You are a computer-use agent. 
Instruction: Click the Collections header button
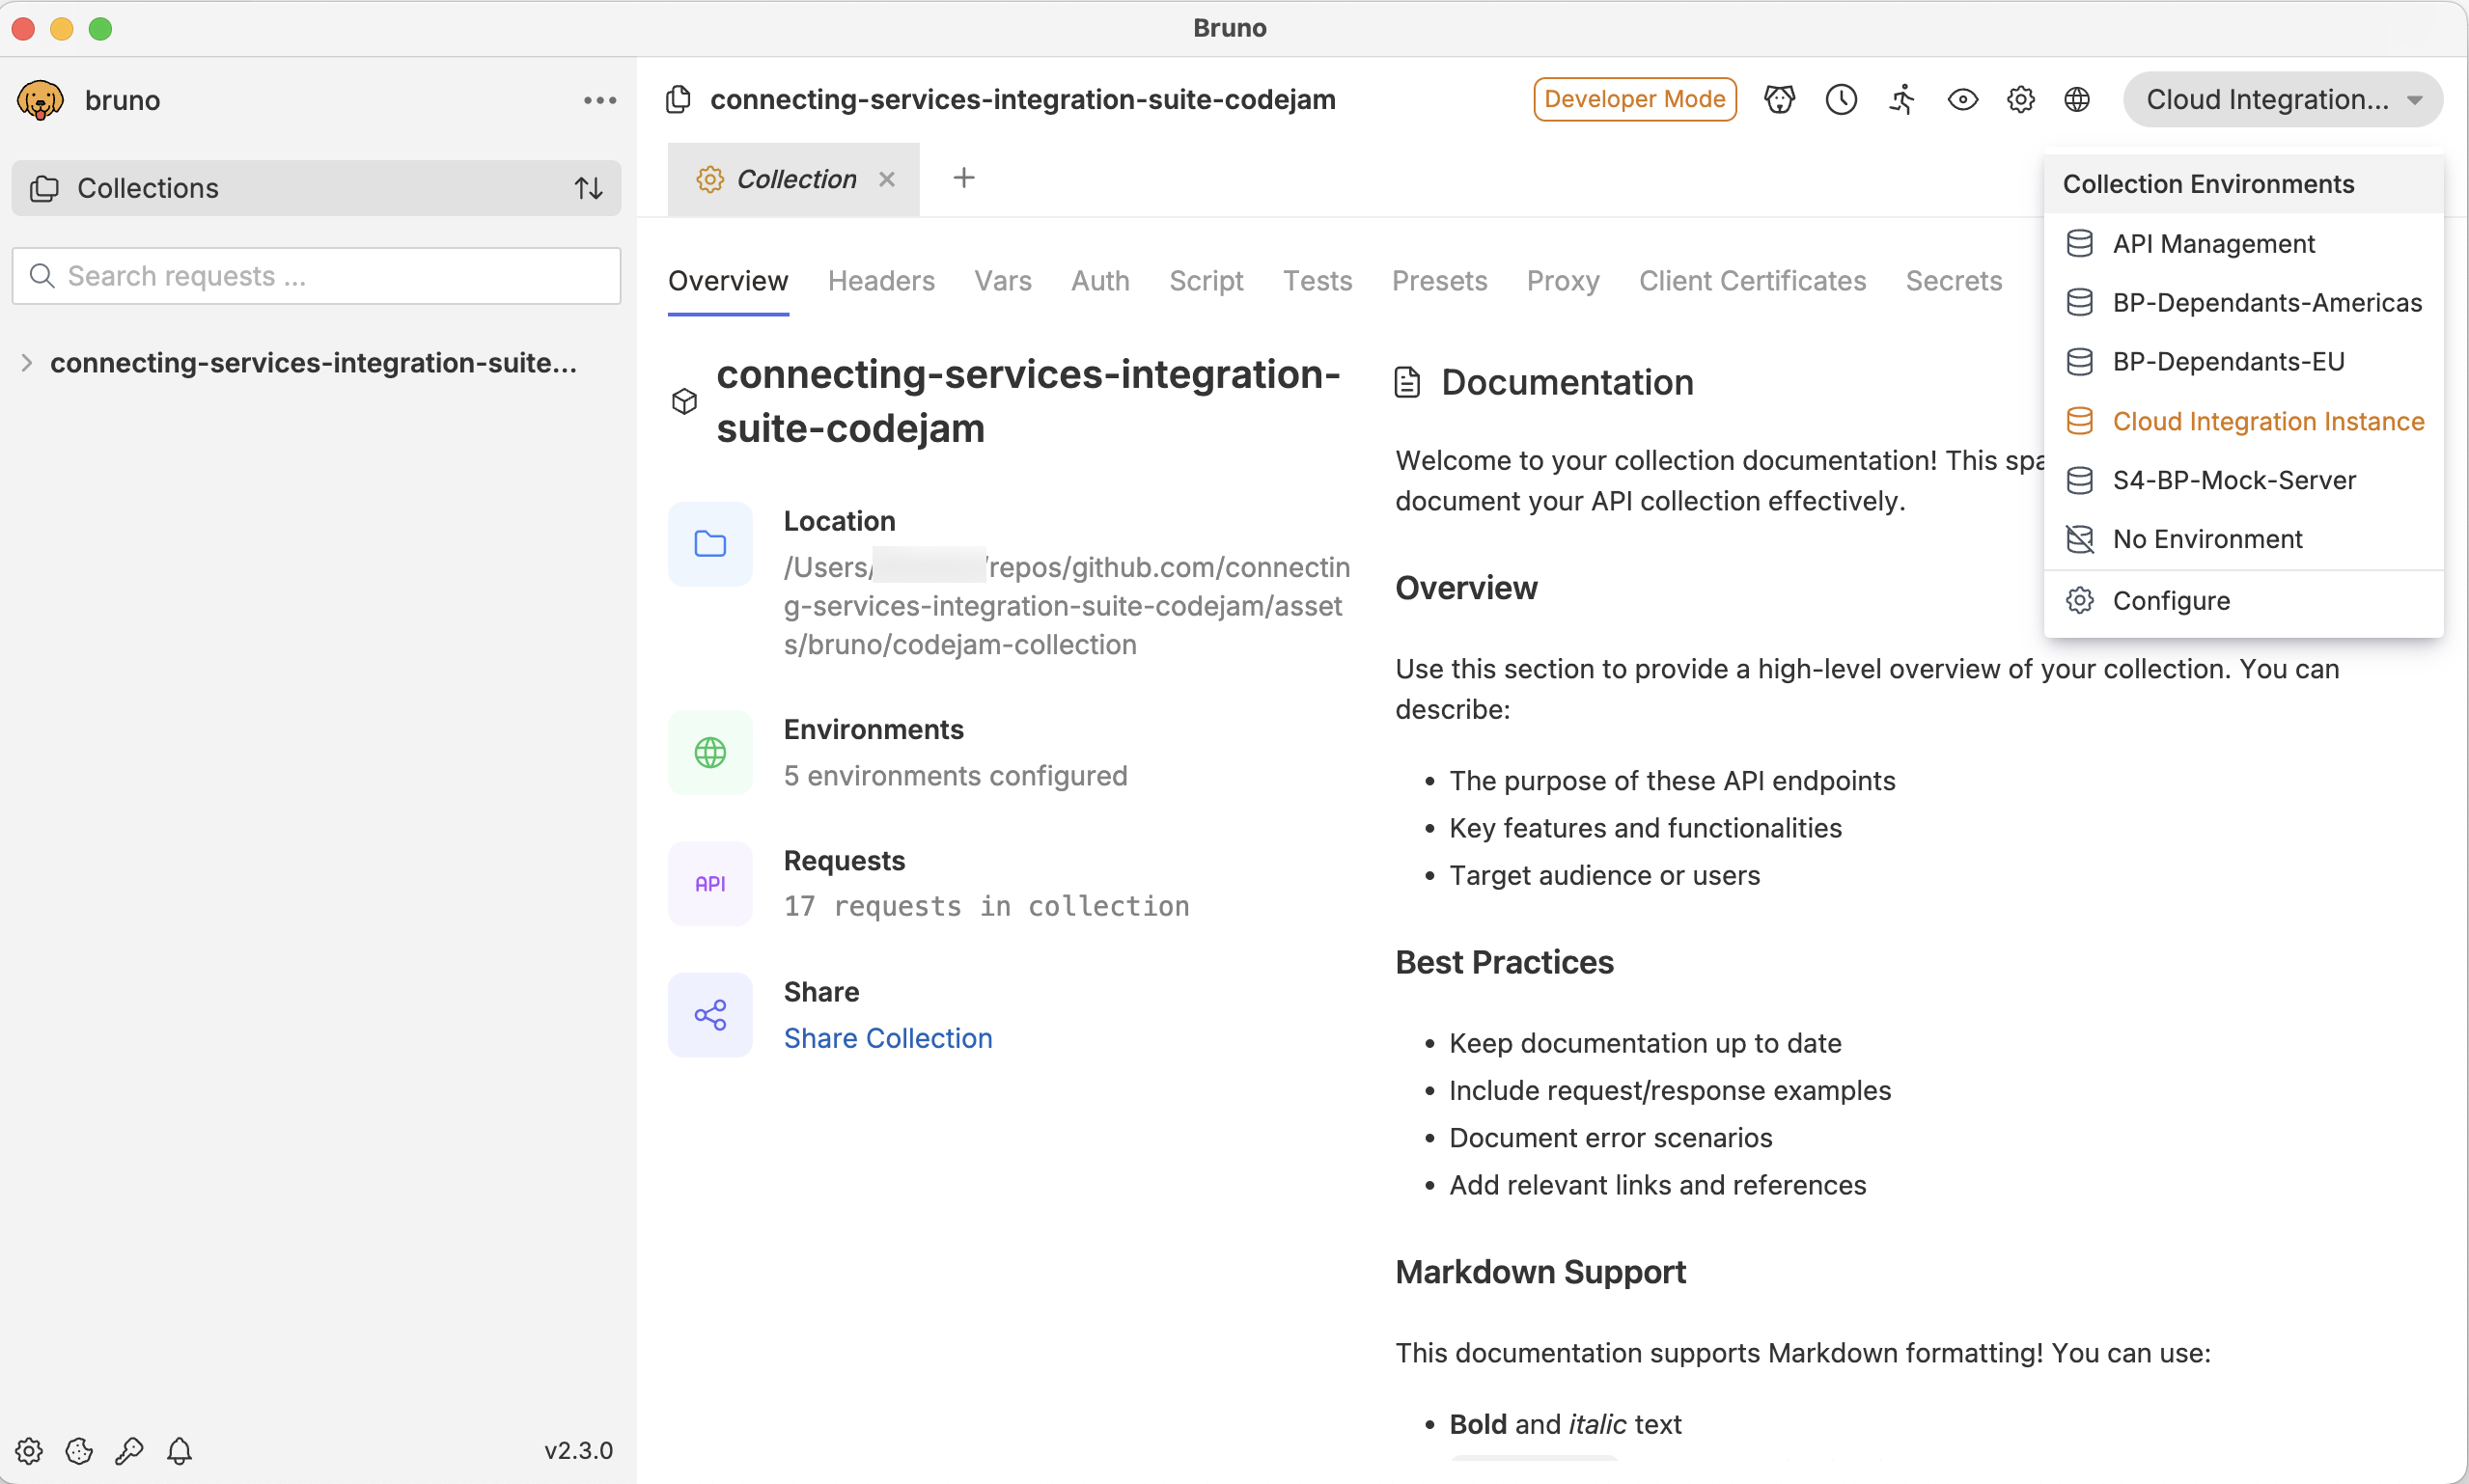[316, 188]
